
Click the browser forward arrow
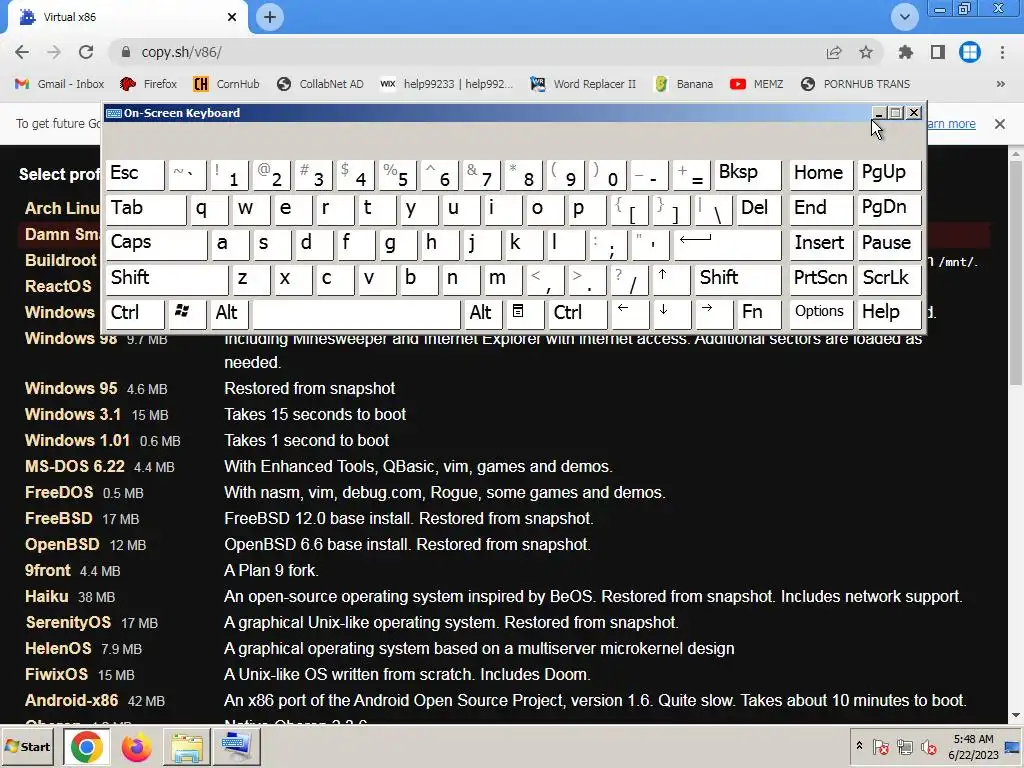pos(54,52)
